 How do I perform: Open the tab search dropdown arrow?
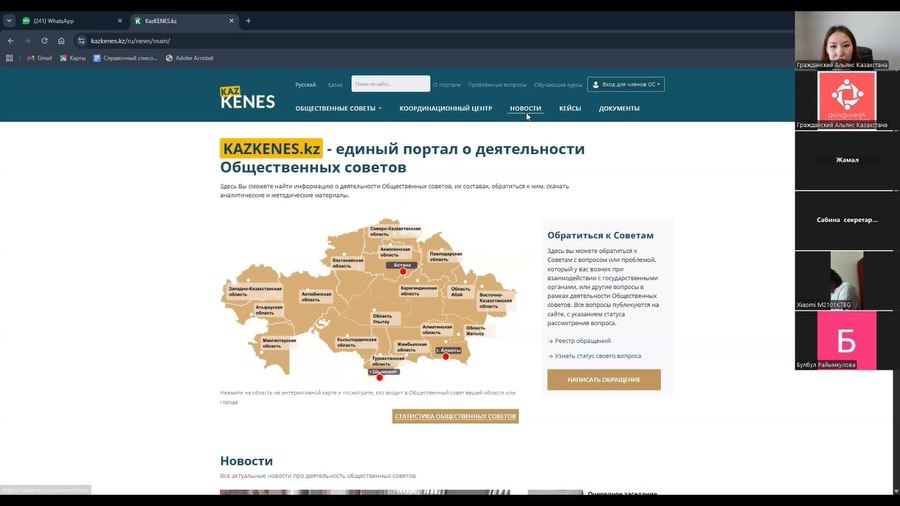click(x=9, y=21)
